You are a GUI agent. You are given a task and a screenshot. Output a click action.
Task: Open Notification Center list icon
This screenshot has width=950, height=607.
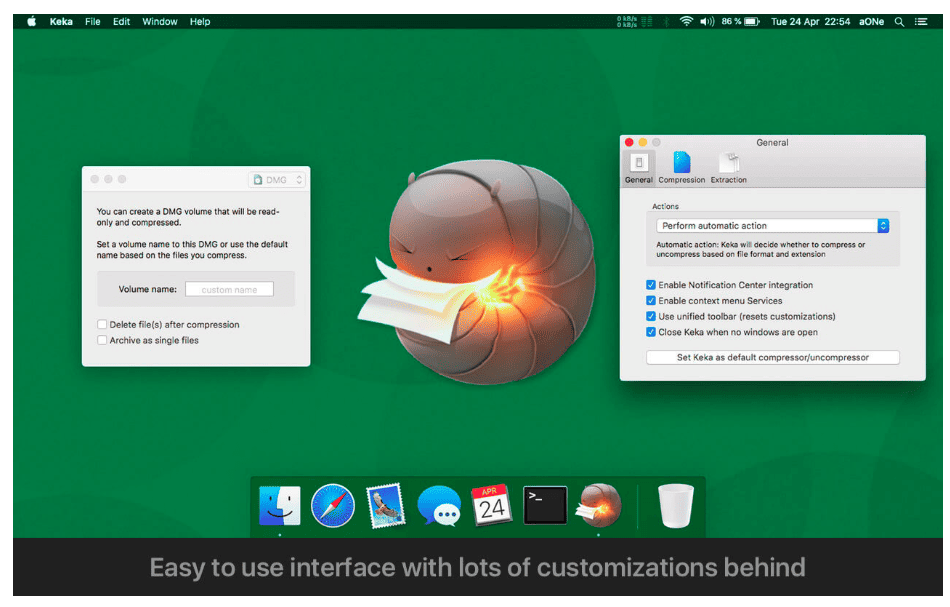922,22
